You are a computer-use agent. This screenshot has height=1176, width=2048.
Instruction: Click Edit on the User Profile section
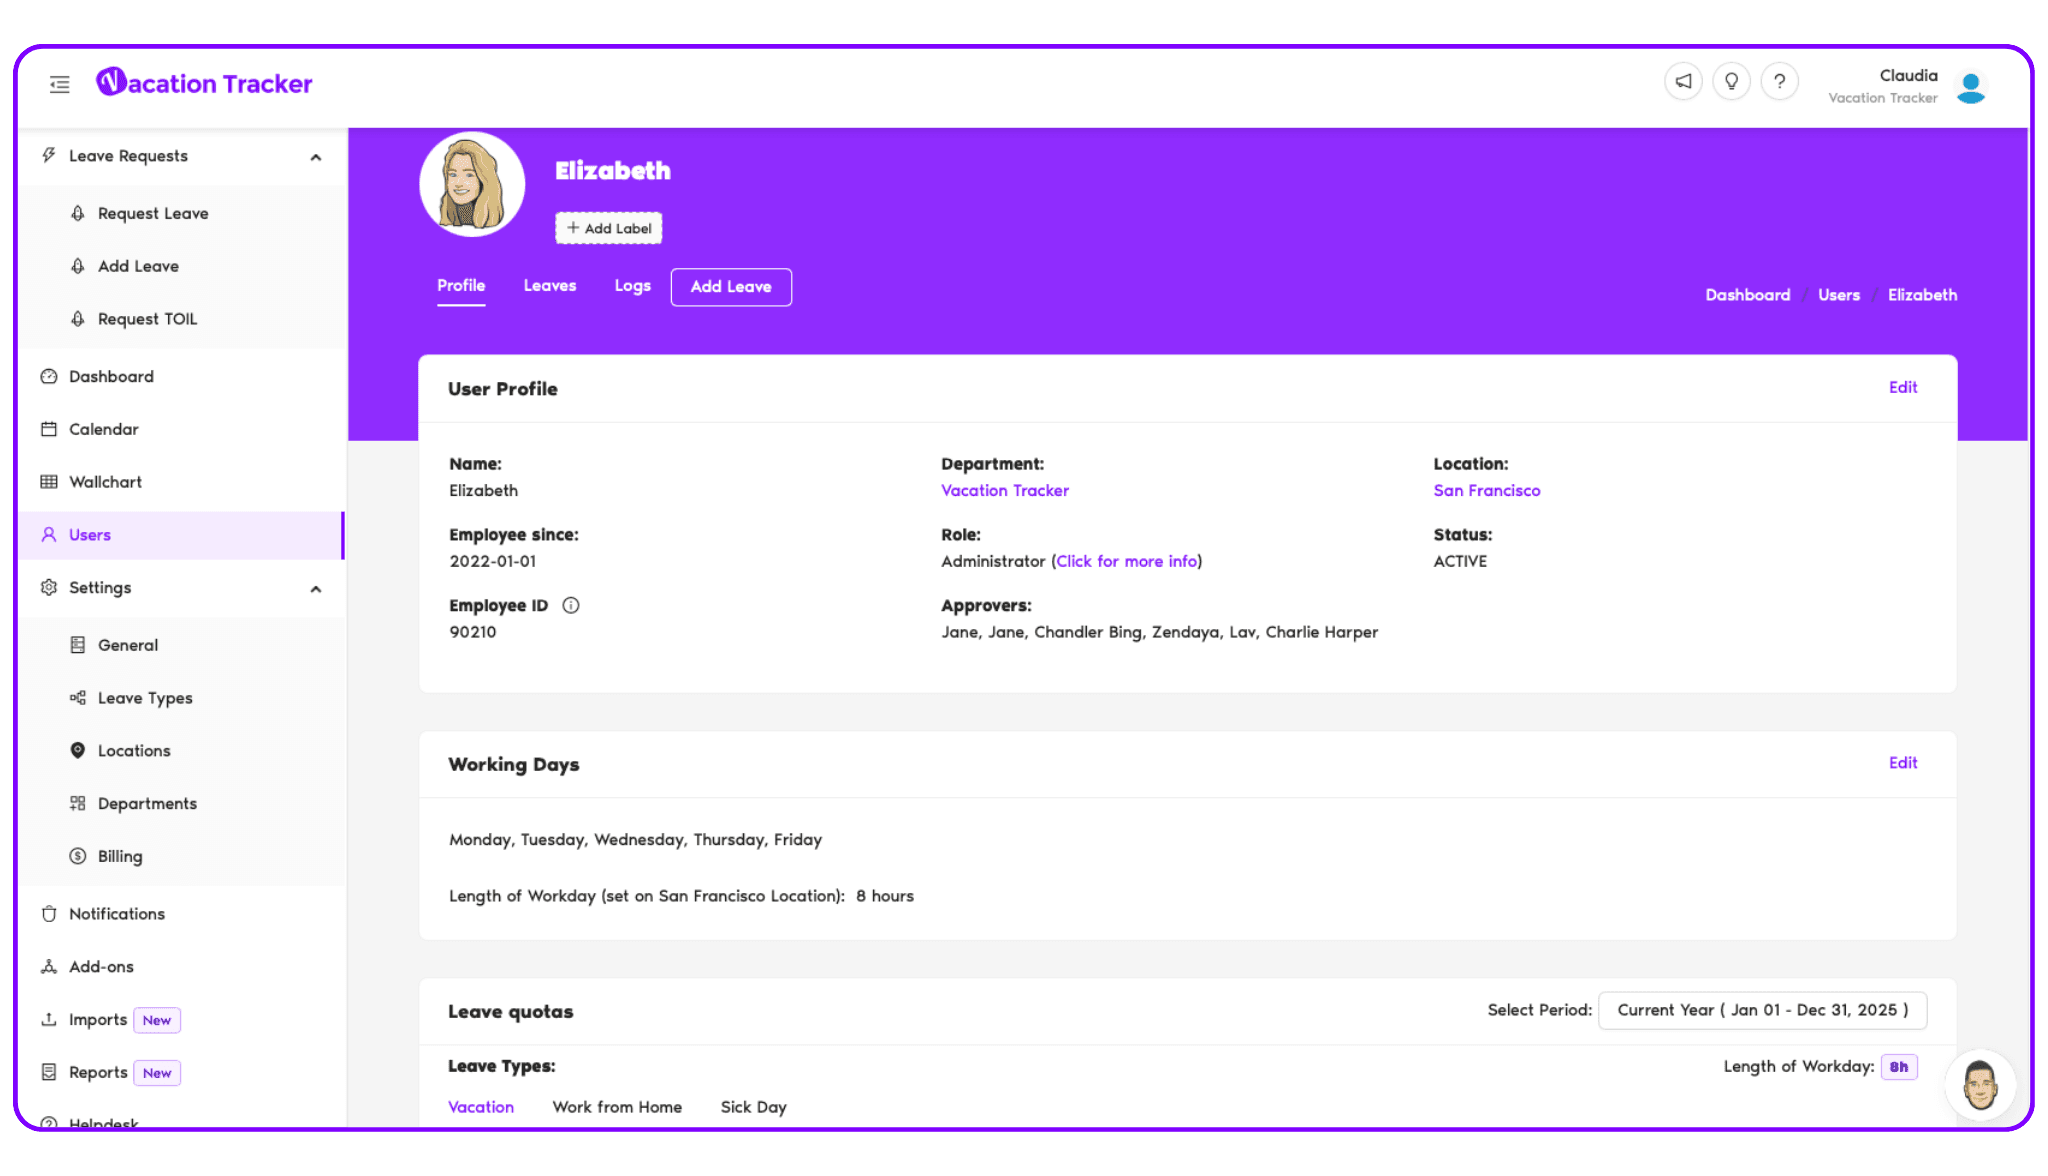tap(1902, 387)
